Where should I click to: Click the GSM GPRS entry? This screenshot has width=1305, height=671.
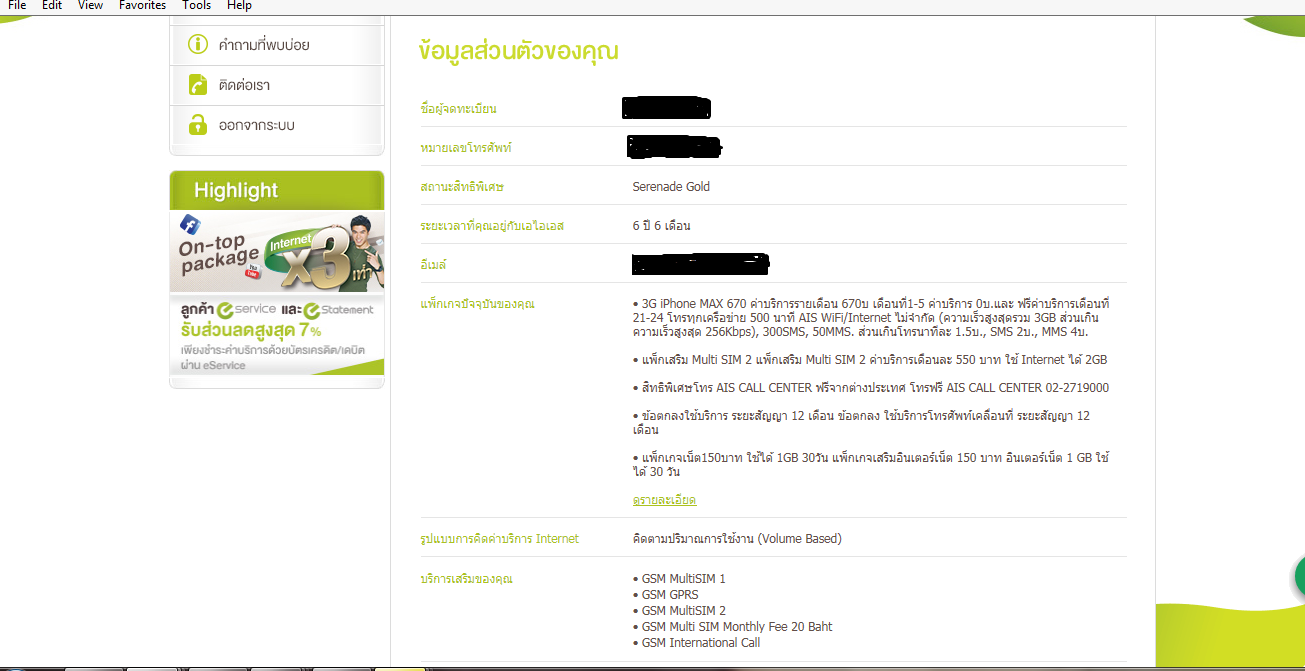[670, 595]
